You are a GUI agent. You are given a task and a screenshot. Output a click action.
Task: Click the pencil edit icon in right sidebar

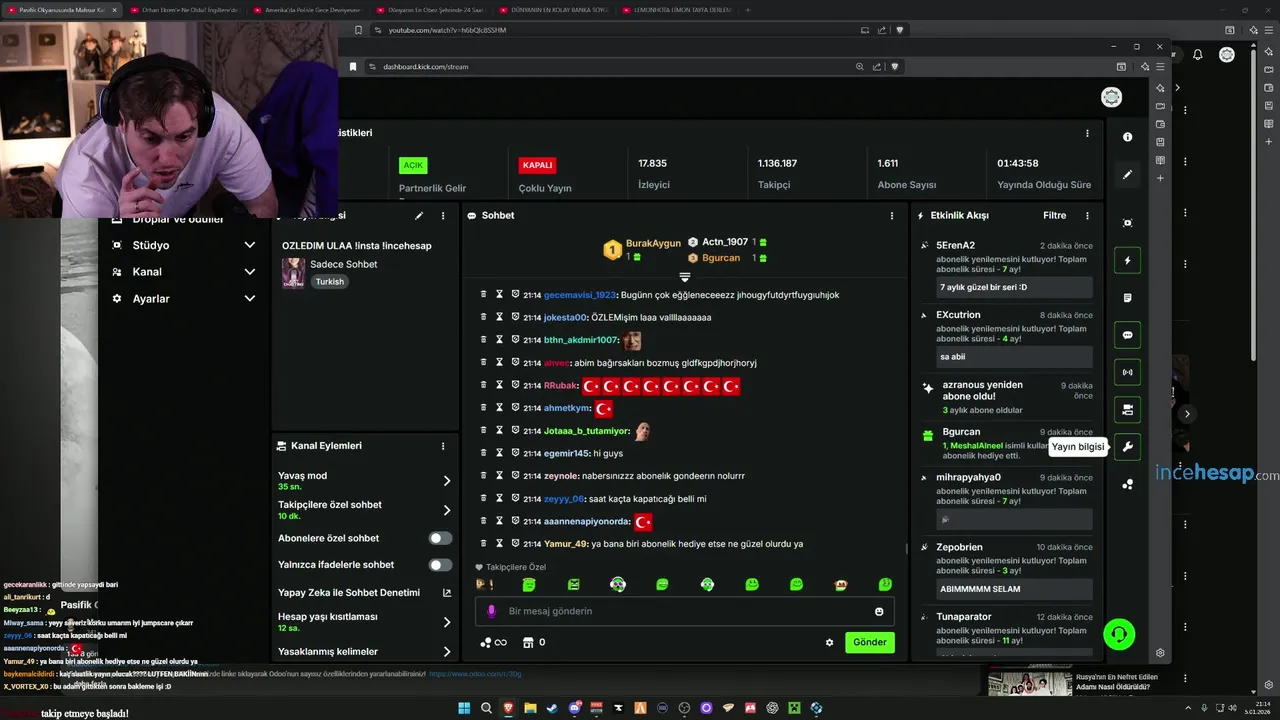pyautogui.click(x=1127, y=174)
